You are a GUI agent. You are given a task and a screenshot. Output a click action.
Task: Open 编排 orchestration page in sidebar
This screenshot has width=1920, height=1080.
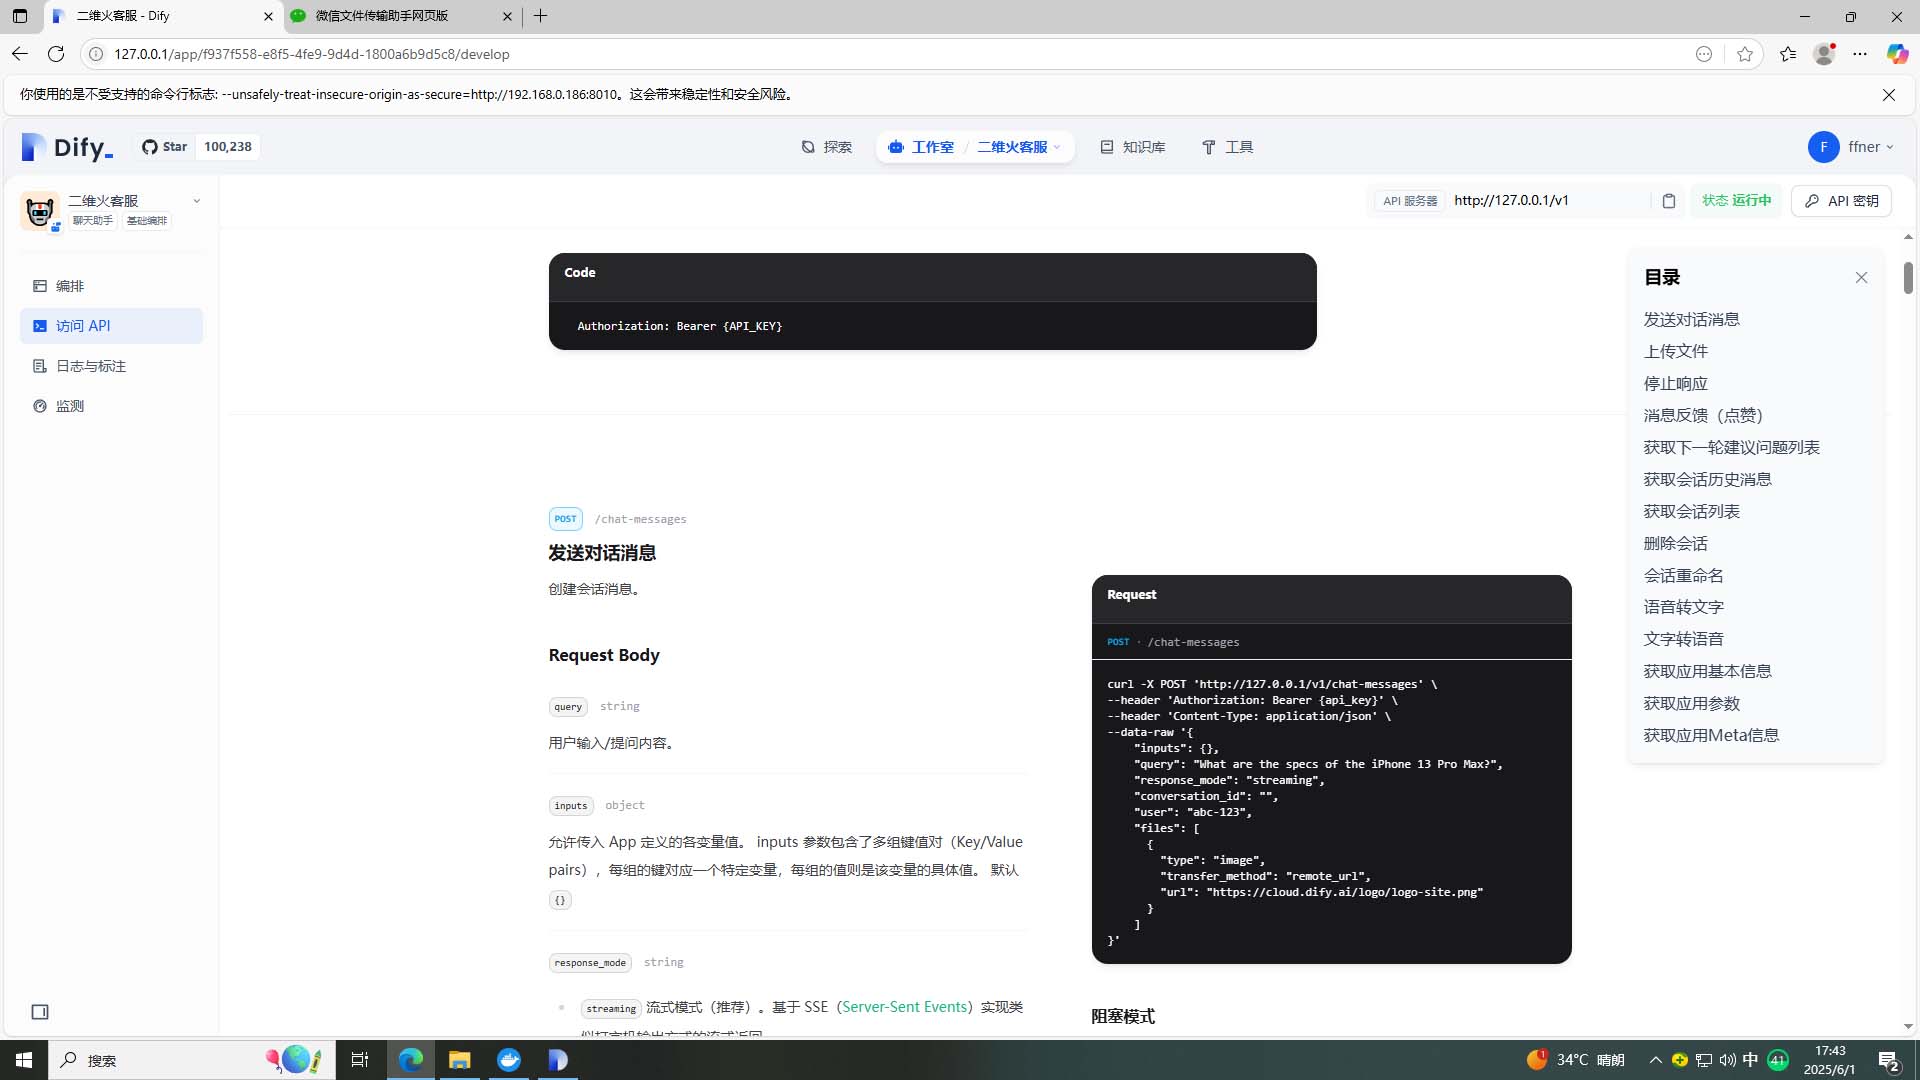(x=70, y=286)
